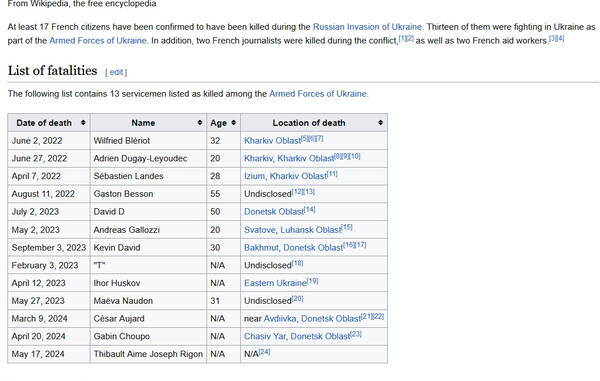Open Bakhmut link in Kevin David row
Image resolution: width=600 pixels, height=381 pixels.
click(261, 247)
